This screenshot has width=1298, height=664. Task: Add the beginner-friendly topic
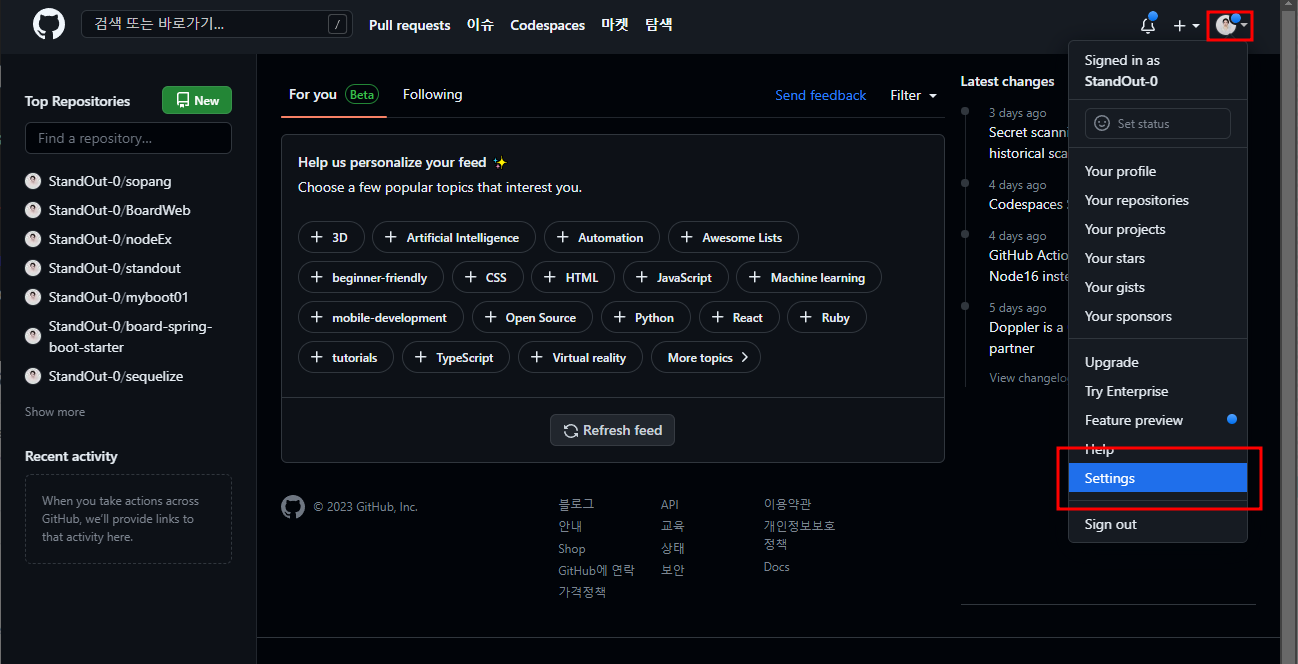[371, 277]
